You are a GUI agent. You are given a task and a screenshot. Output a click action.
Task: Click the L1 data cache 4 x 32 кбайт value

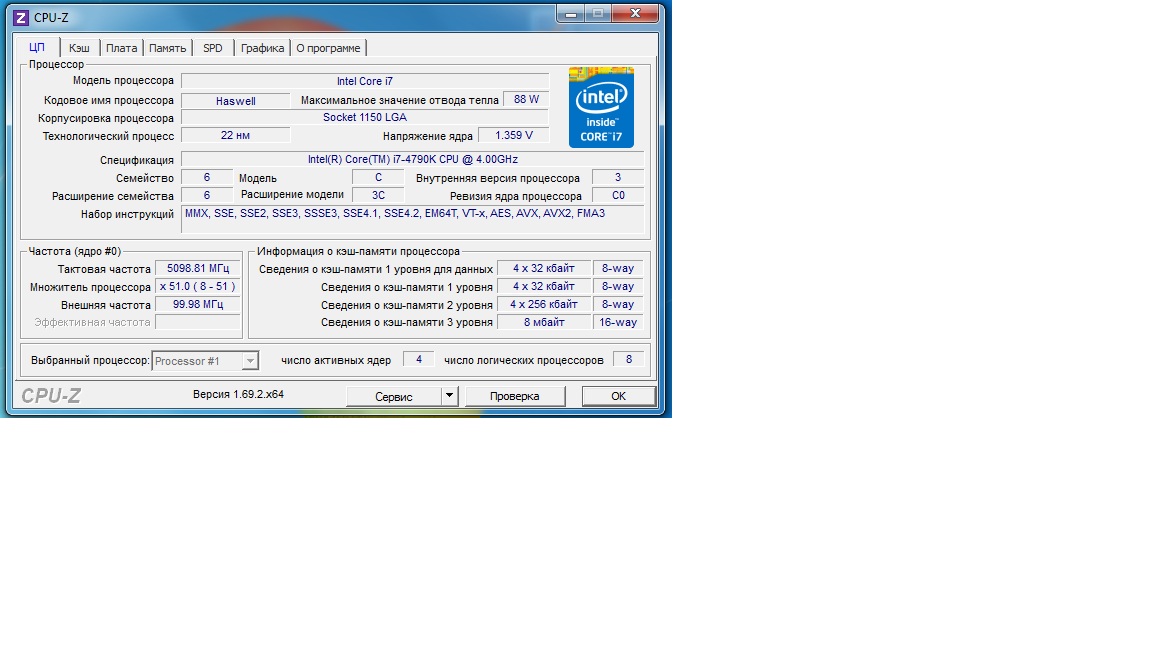(544, 268)
